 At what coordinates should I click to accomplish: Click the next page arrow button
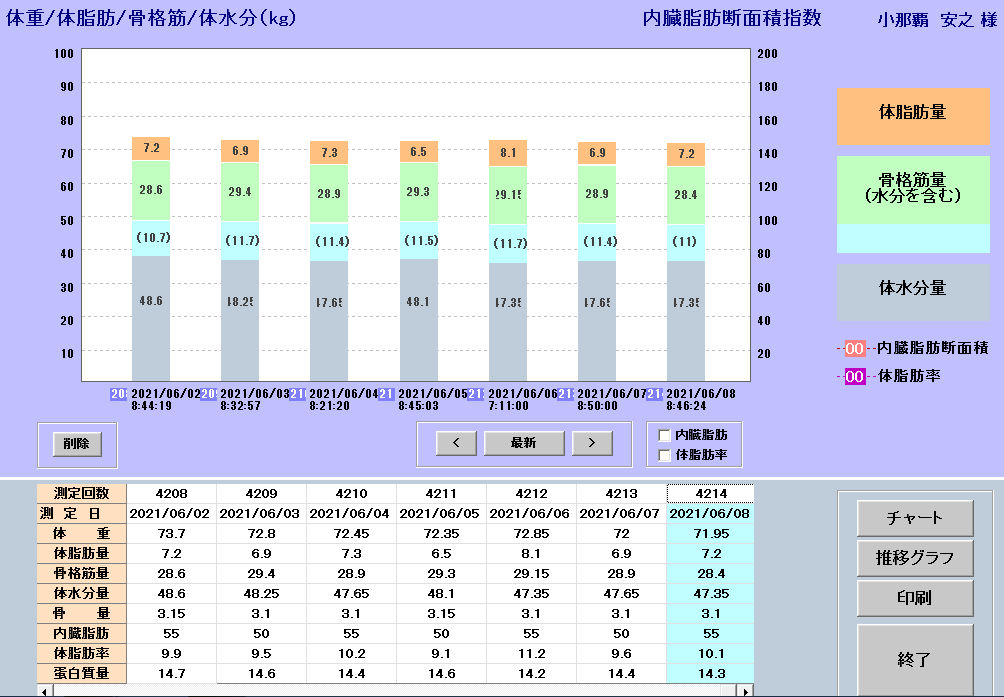tap(592, 443)
